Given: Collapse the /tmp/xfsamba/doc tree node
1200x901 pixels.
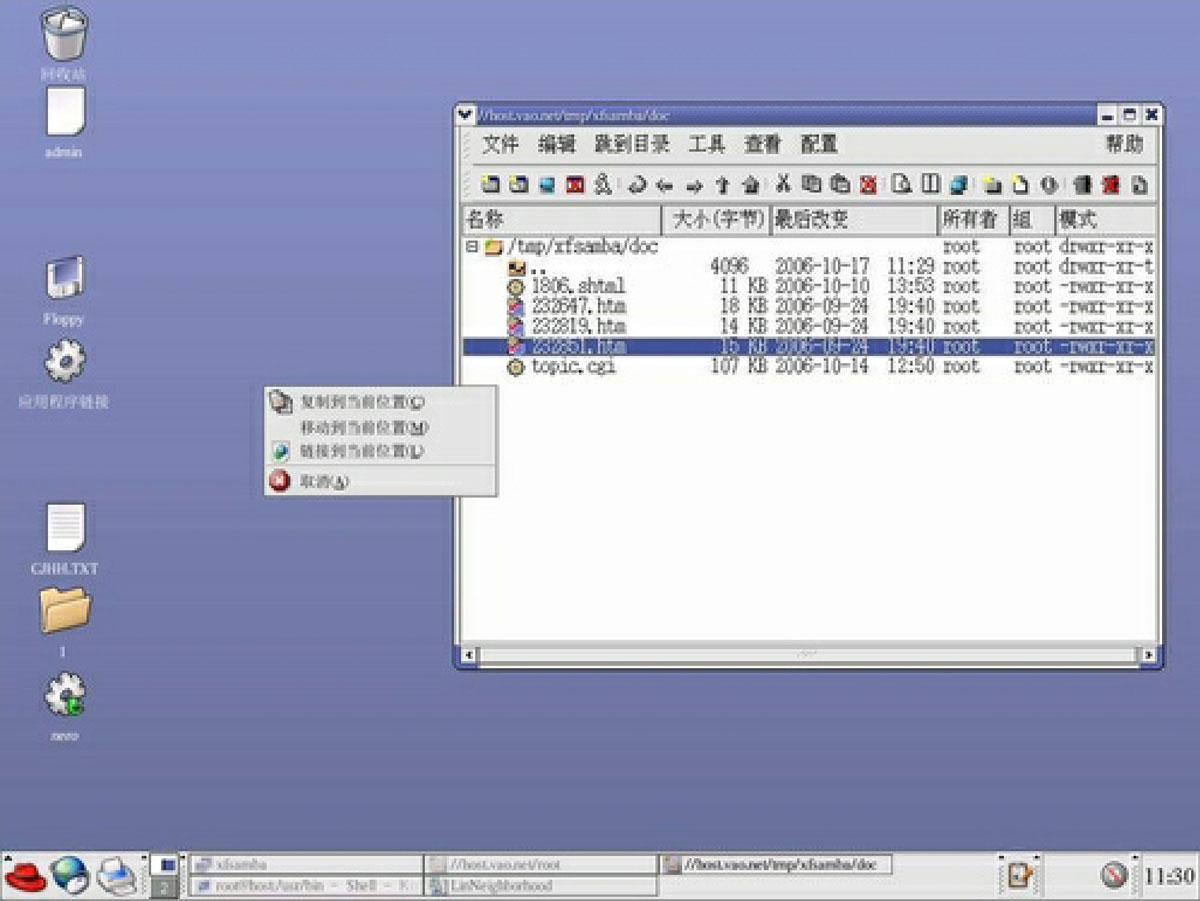Looking at the screenshot, I should 472,247.
